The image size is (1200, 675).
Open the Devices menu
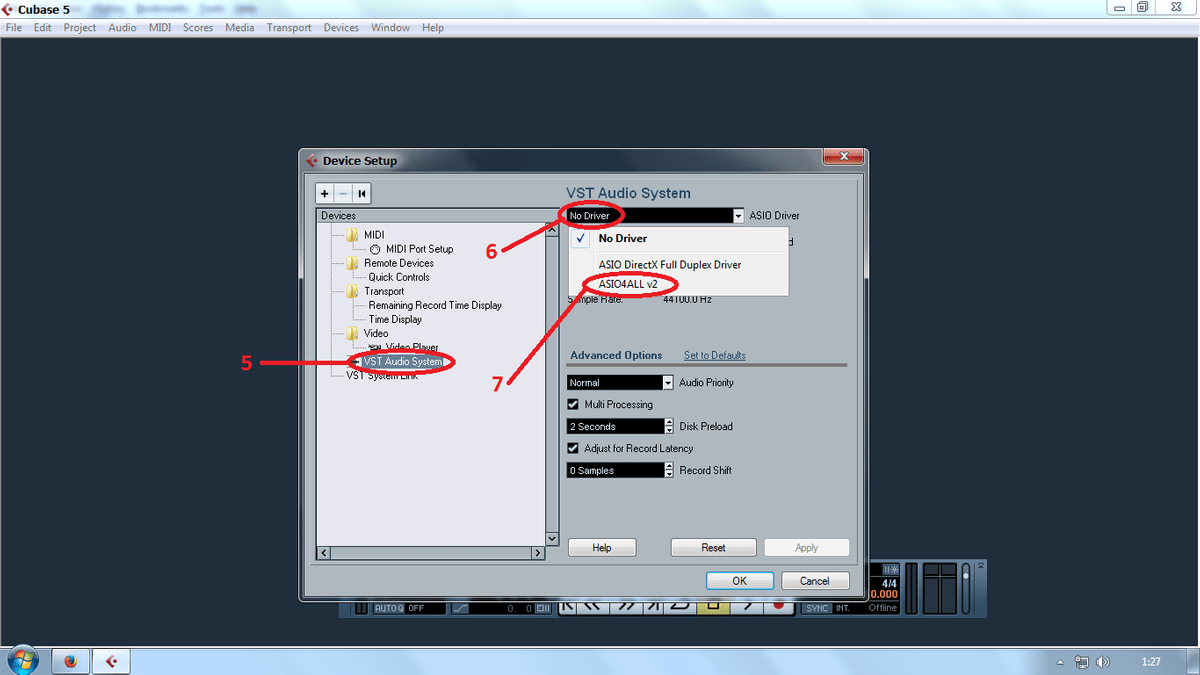[x=341, y=28]
